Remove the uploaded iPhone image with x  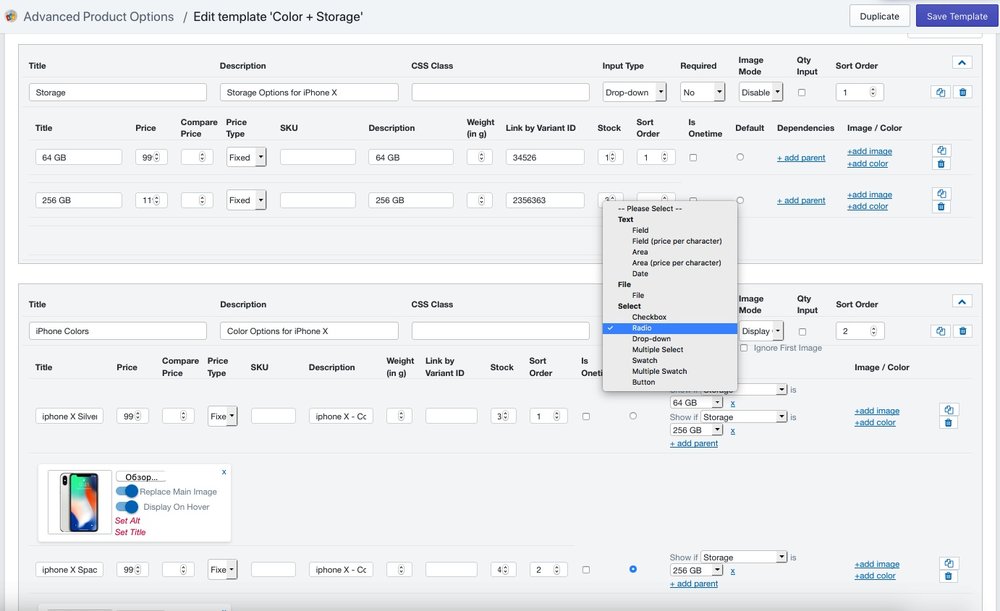click(x=224, y=472)
